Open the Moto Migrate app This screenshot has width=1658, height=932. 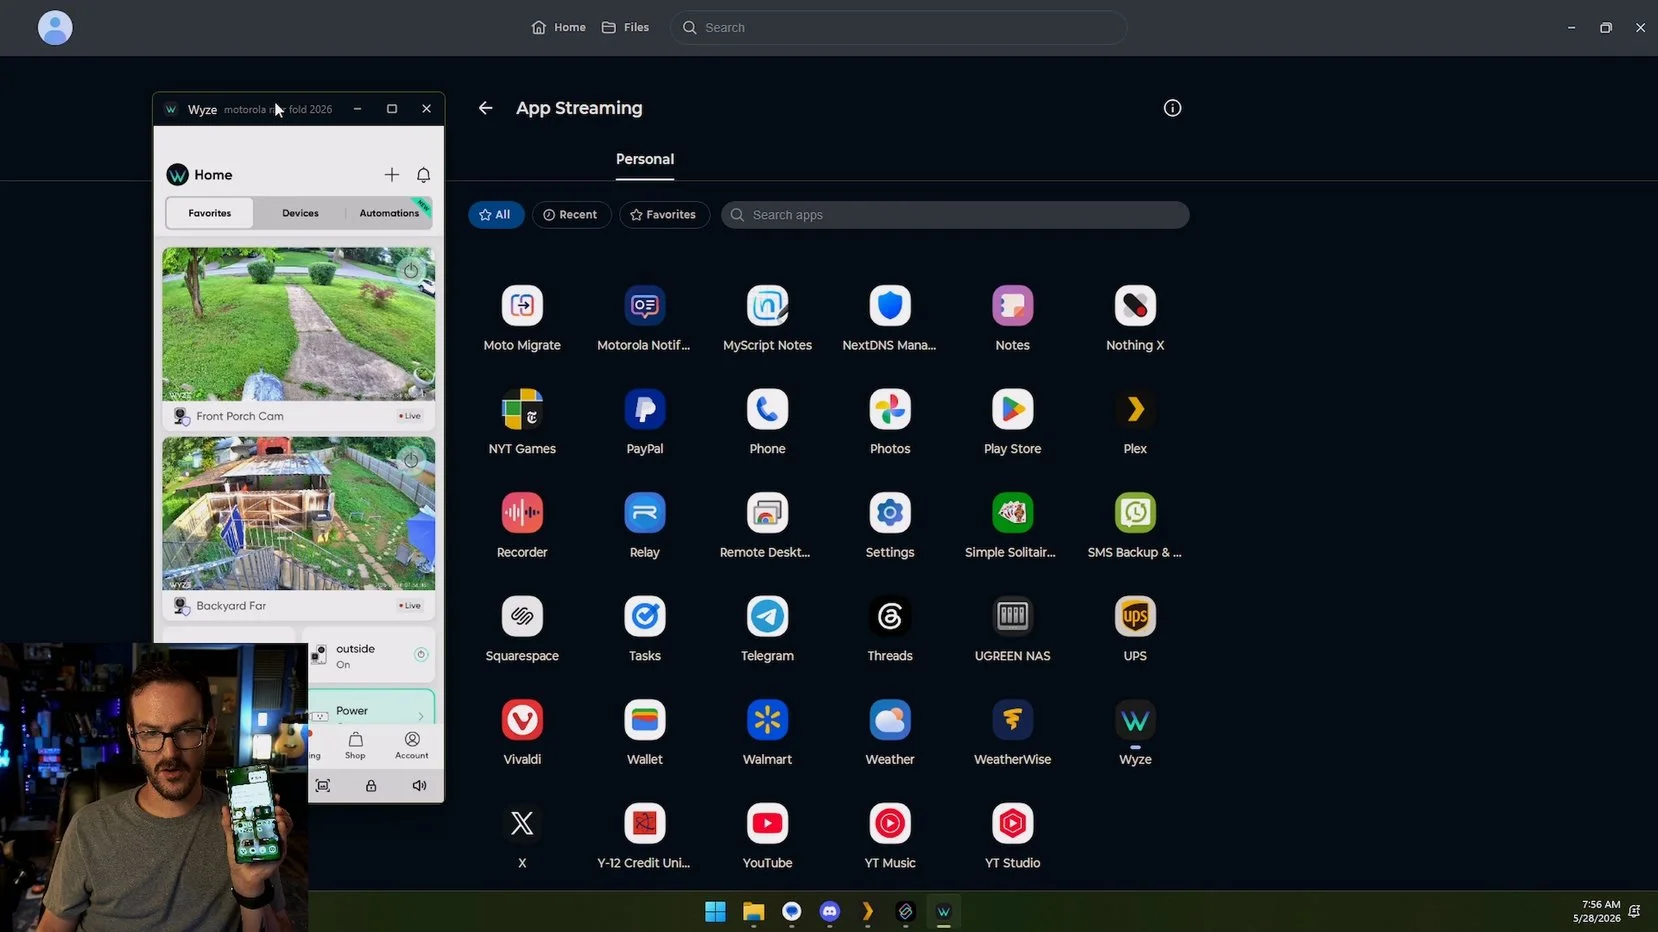[x=522, y=306]
